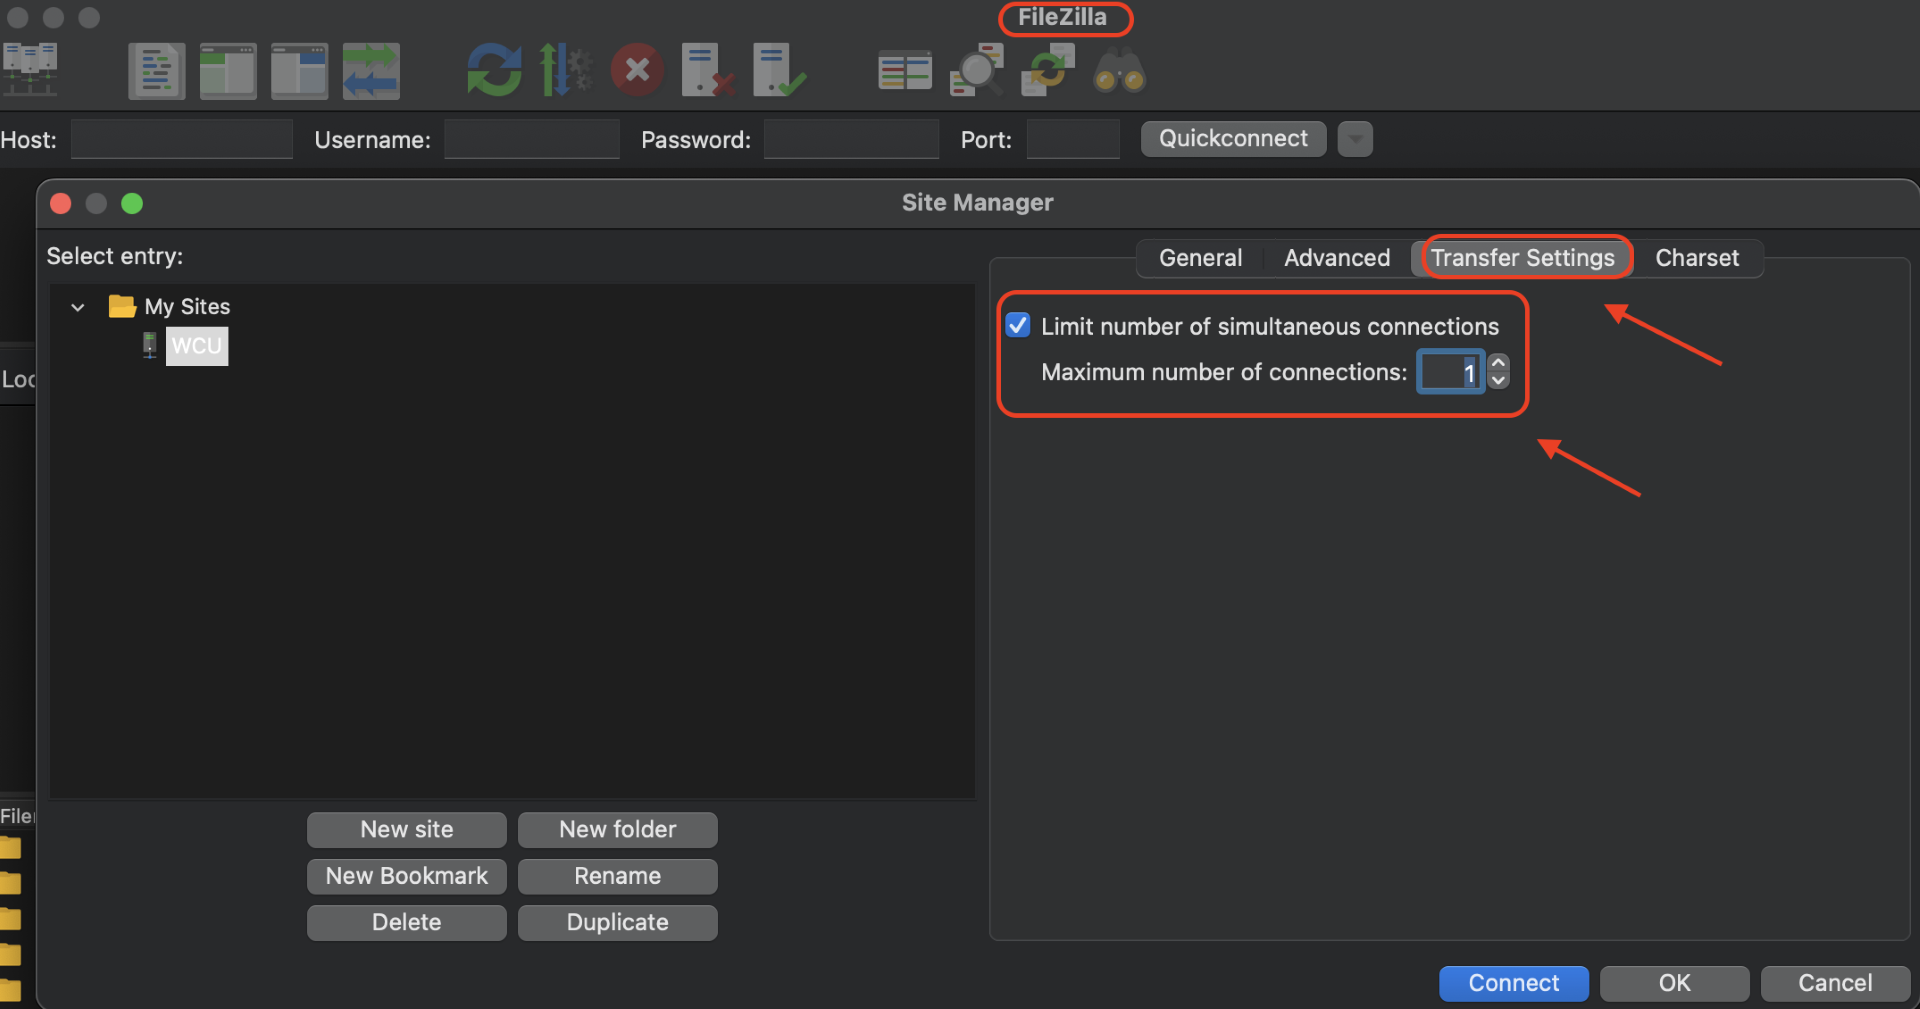Toggle synchronized browsing icon
Image resolution: width=1920 pixels, height=1009 pixels.
tap(1048, 70)
